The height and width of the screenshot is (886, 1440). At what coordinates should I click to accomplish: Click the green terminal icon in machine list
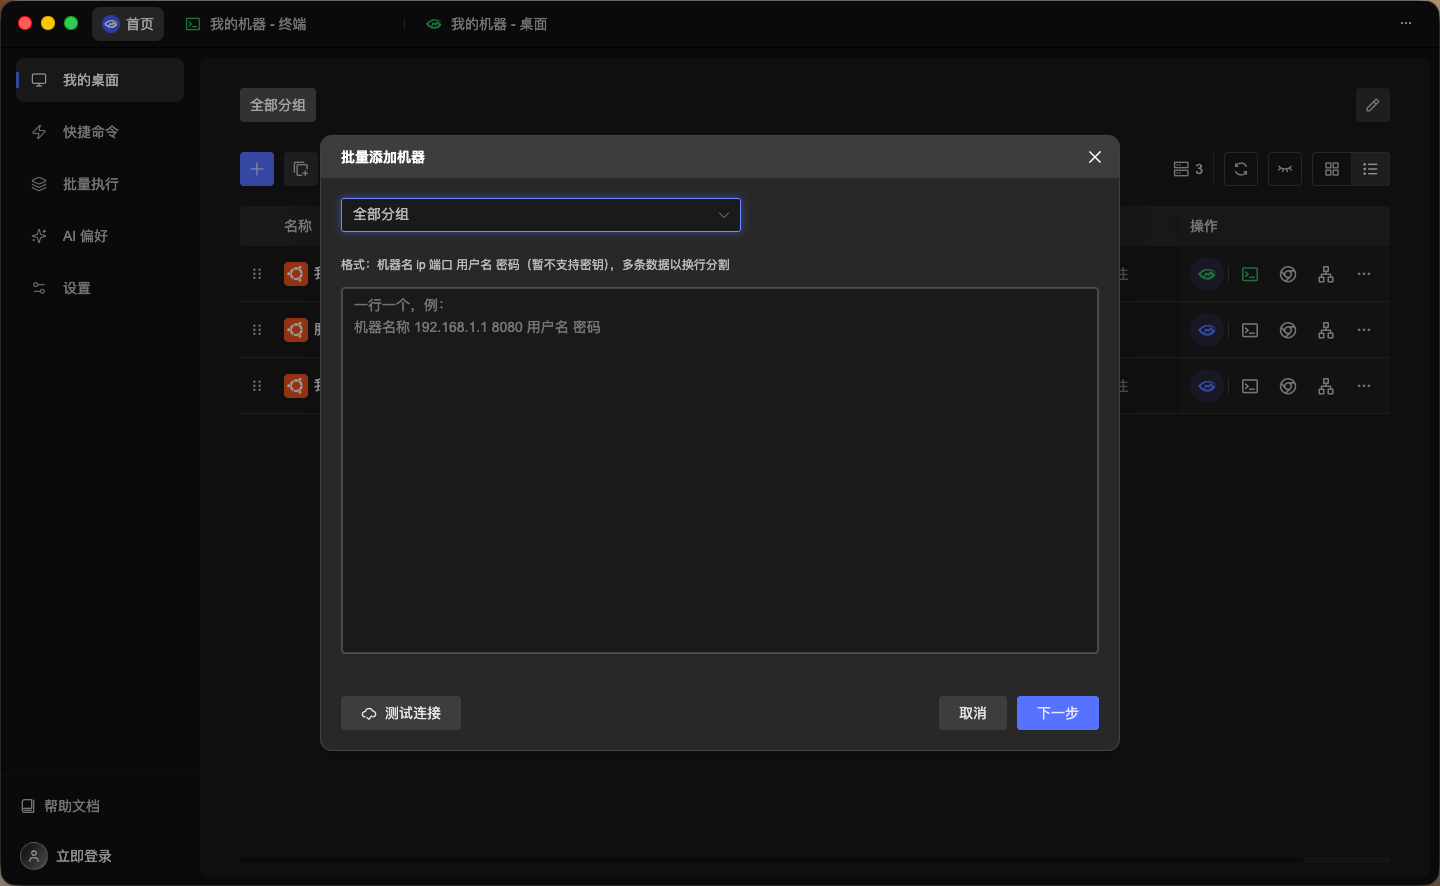(x=1250, y=274)
